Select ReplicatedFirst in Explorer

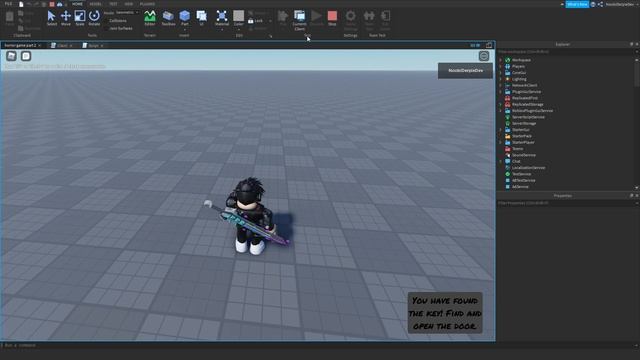525,98
